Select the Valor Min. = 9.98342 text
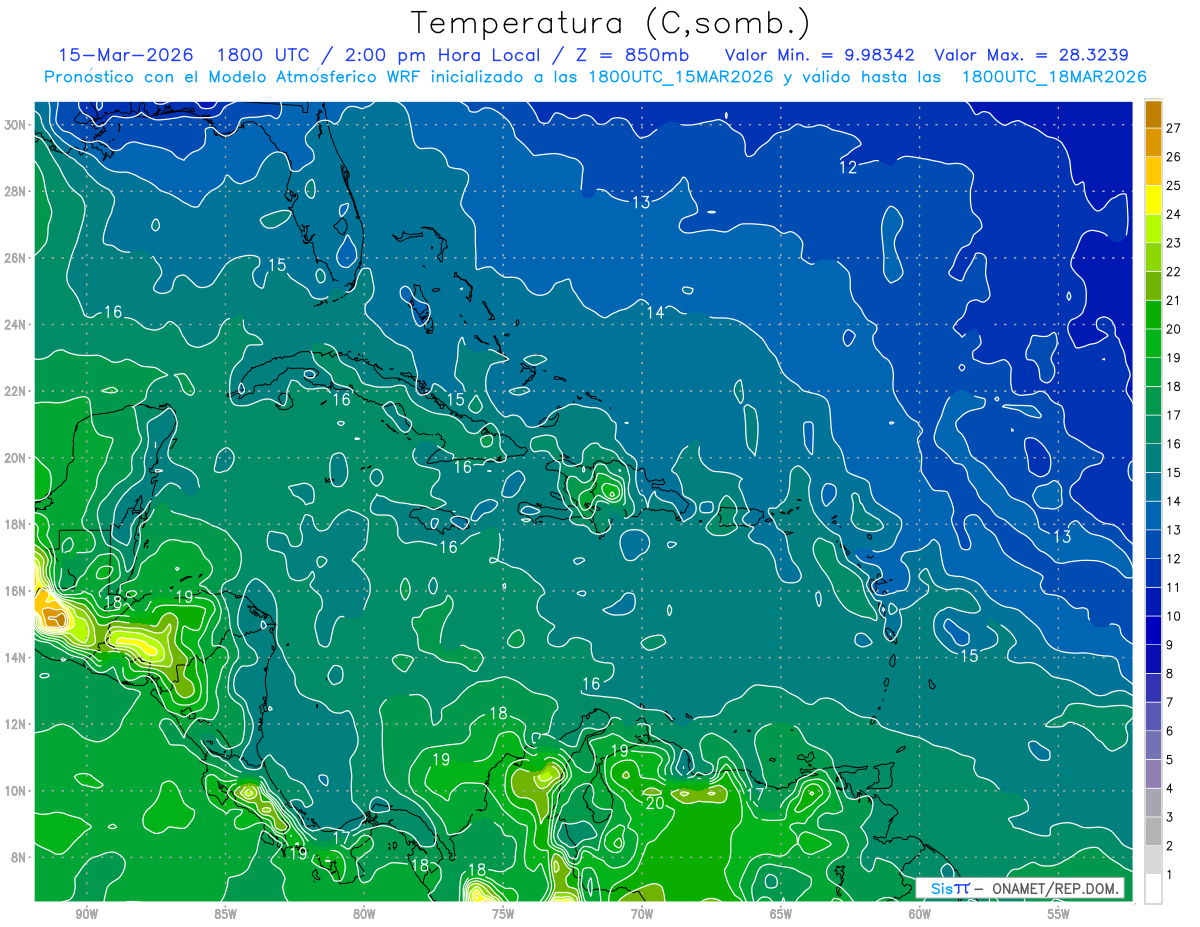The image size is (1200, 927). 821,55
